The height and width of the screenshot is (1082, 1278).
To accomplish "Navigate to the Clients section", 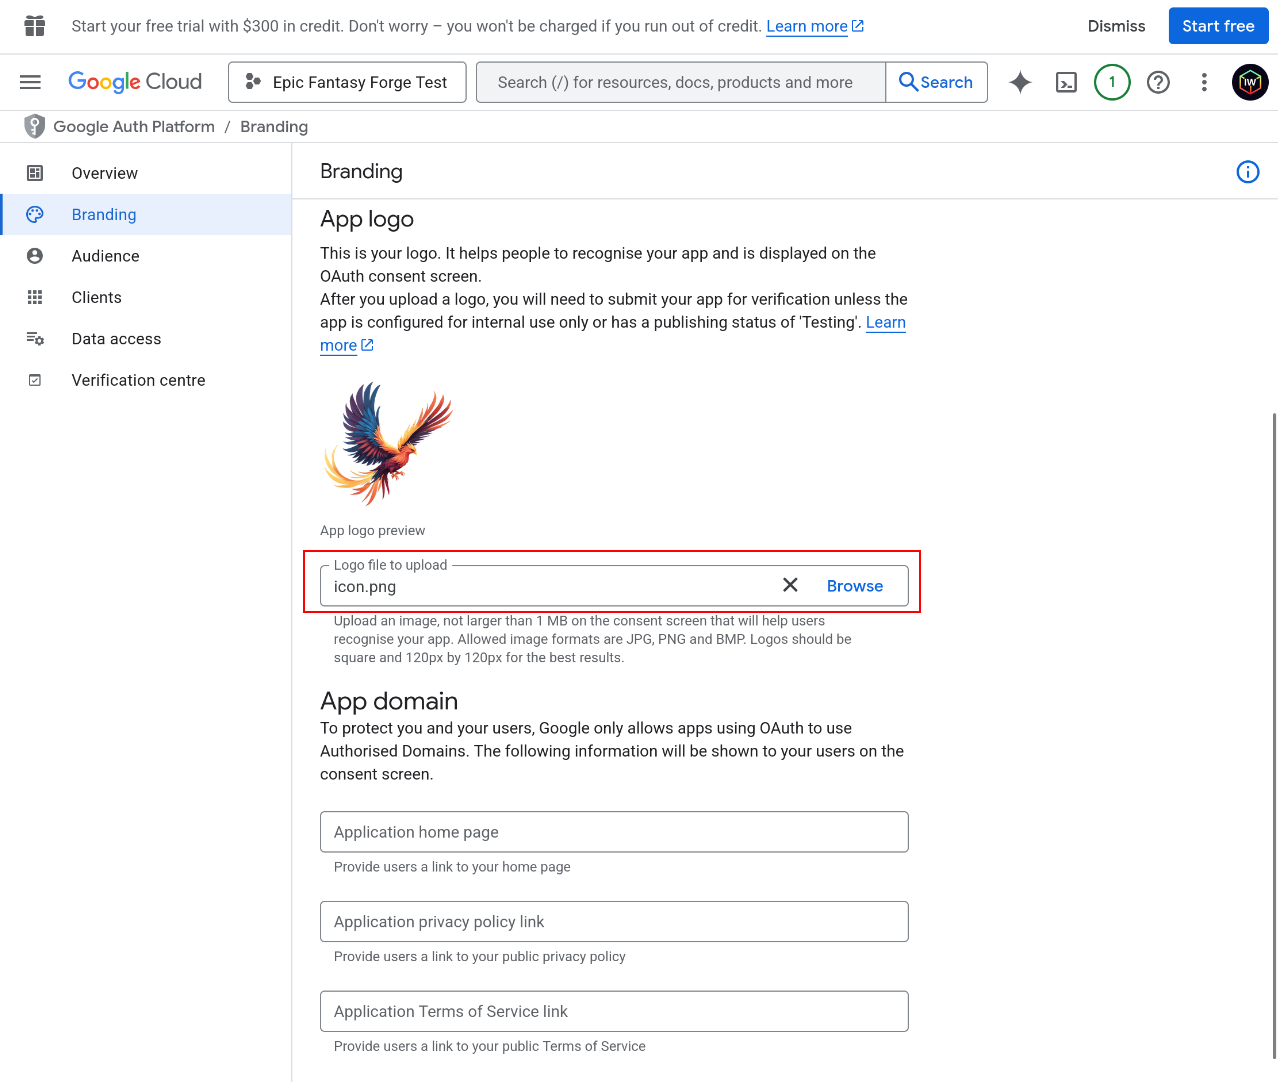I will (x=96, y=297).
